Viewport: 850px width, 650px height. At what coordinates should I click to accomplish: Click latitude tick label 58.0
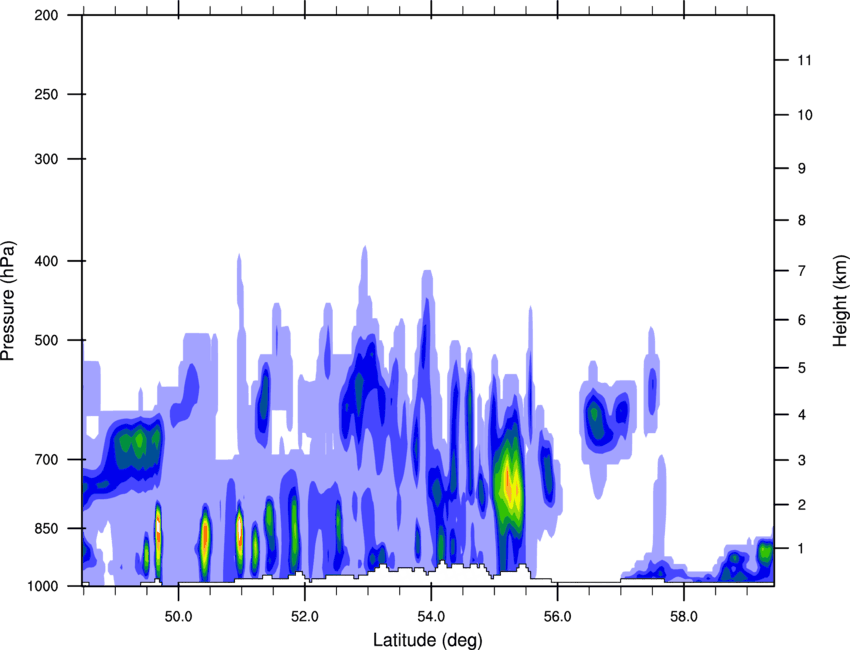684,617
